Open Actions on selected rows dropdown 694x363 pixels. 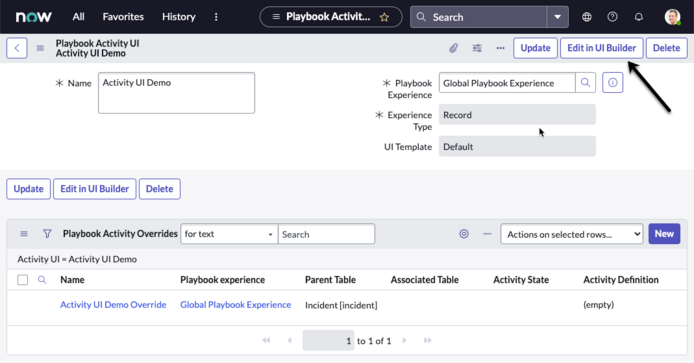coord(572,234)
